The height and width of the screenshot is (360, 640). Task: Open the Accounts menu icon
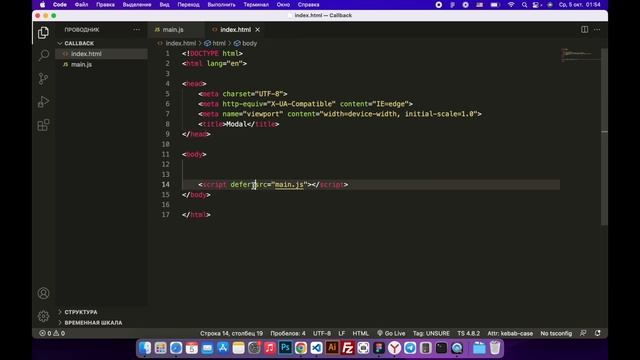[x=43, y=293]
